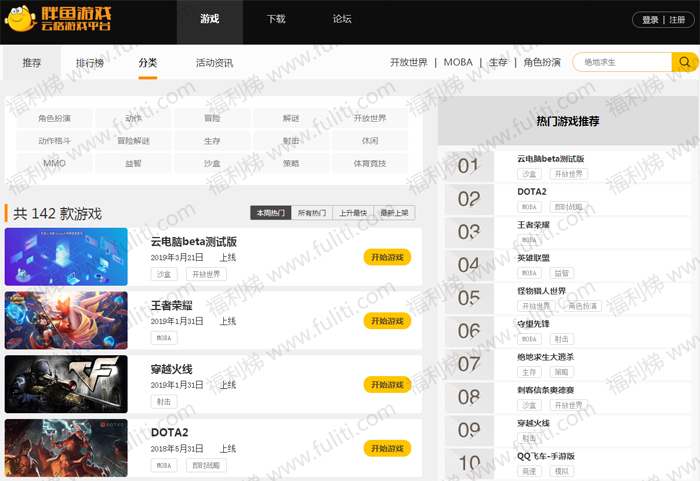Open the 活动资讯 tab

click(214, 63)
